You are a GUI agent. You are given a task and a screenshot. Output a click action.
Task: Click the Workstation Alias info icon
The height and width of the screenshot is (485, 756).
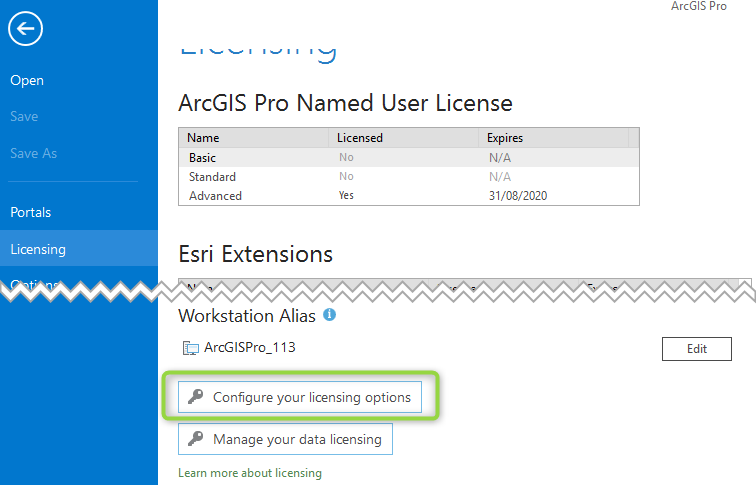[x=329, y=315]
